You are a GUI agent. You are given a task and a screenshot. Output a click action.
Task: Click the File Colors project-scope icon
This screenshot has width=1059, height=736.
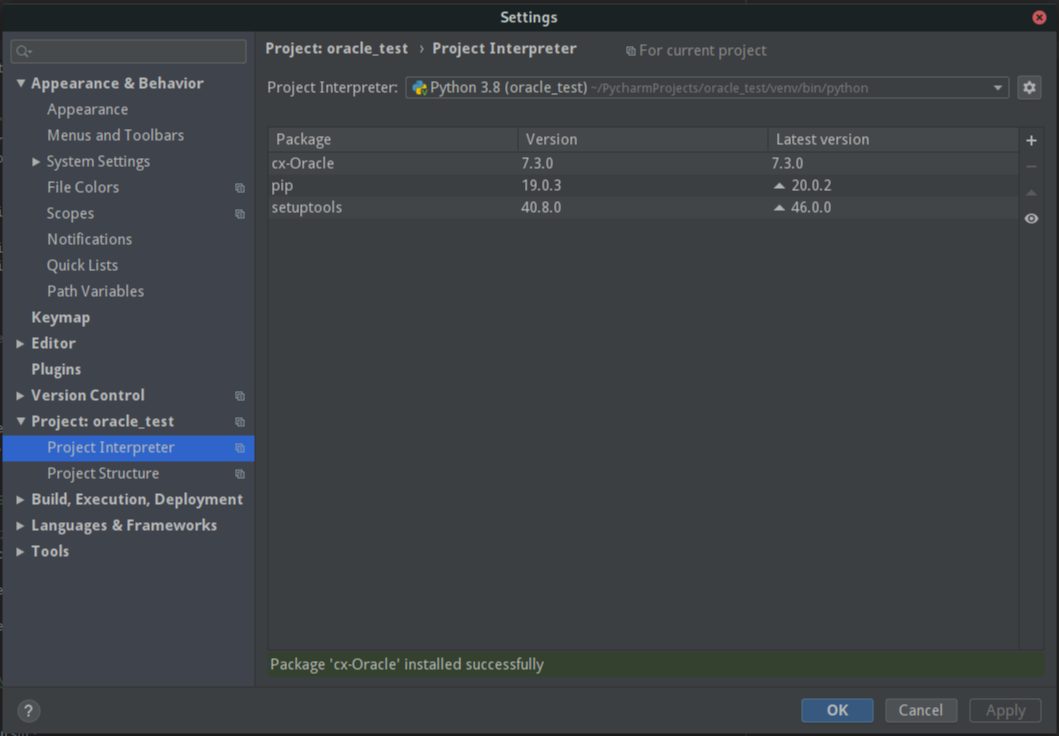[240, 188]
